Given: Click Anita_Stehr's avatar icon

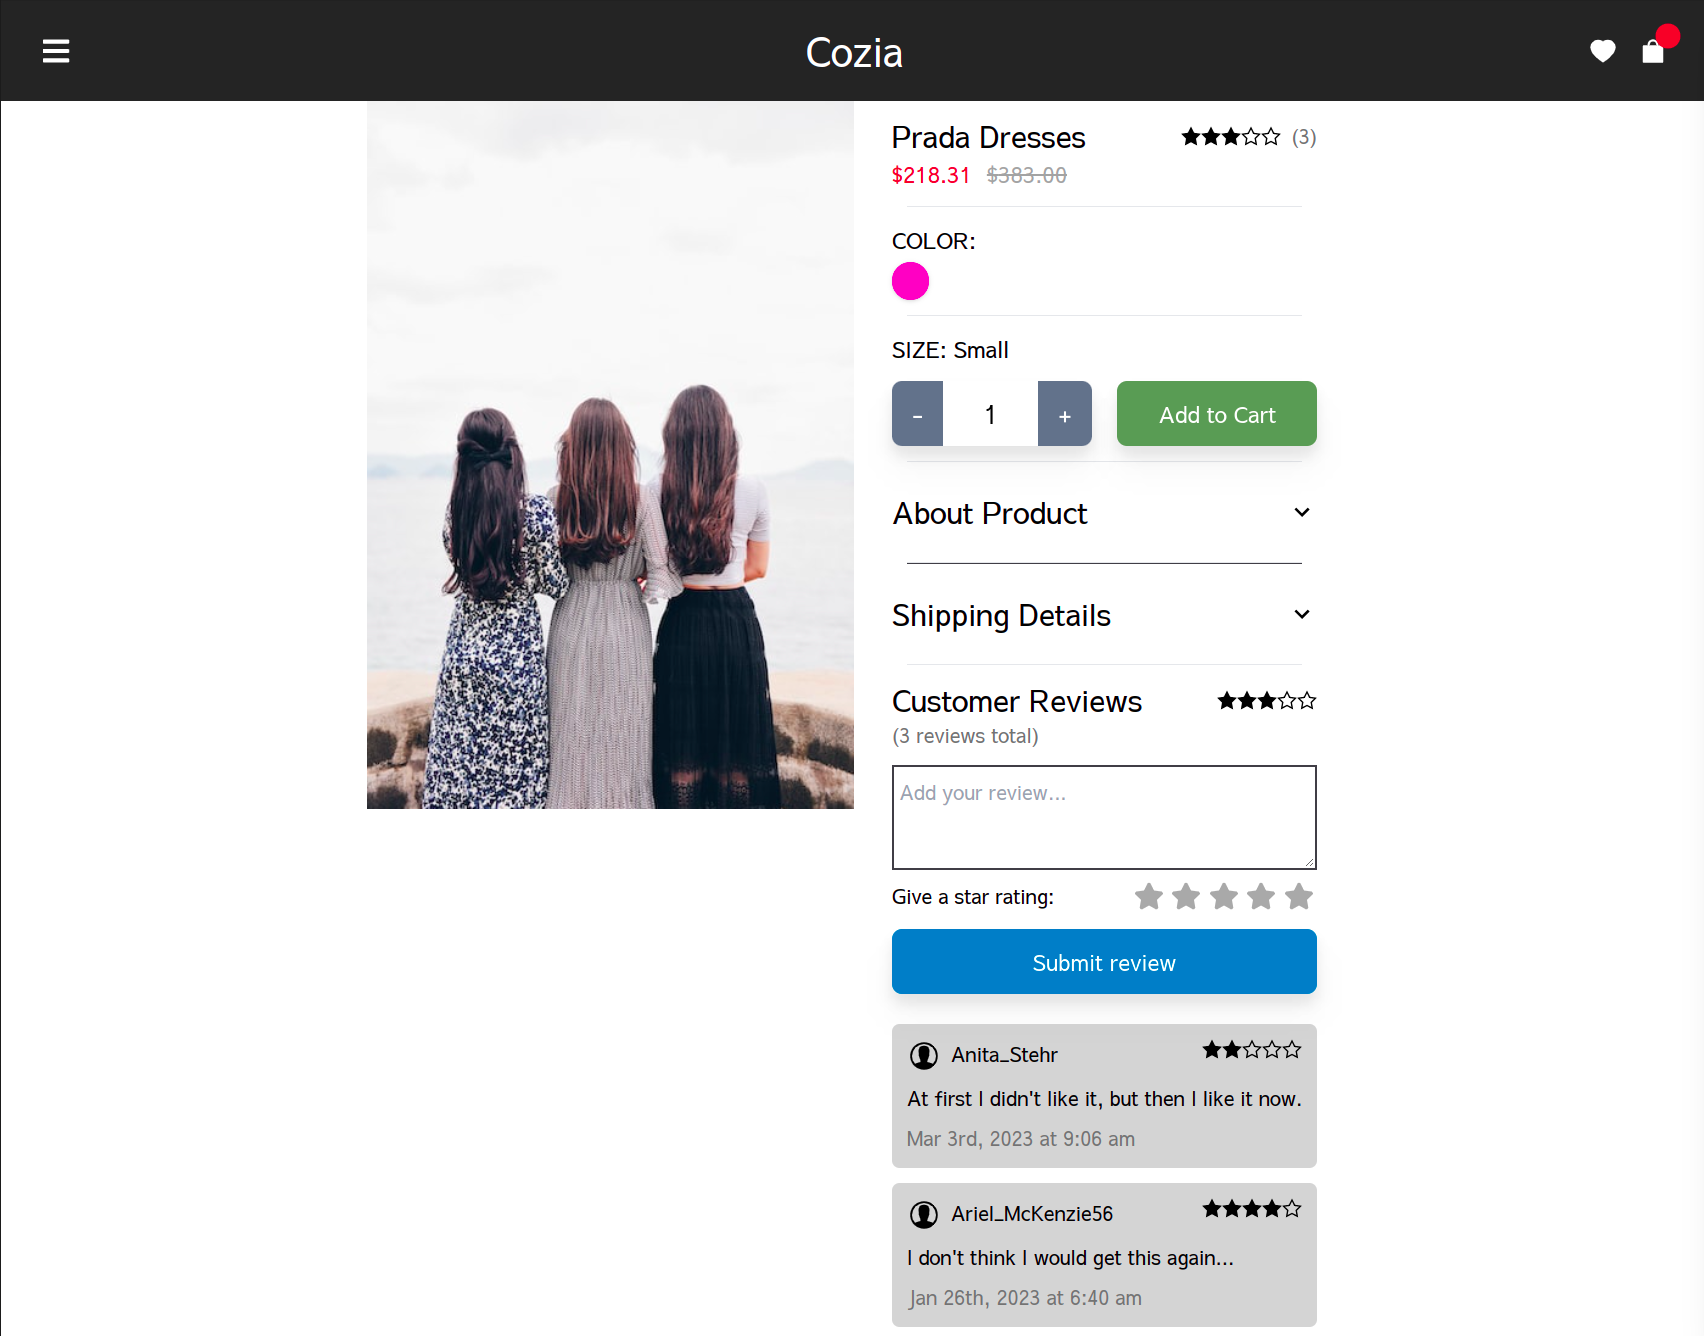Looking at the screenshot, I should [924, 1055].
